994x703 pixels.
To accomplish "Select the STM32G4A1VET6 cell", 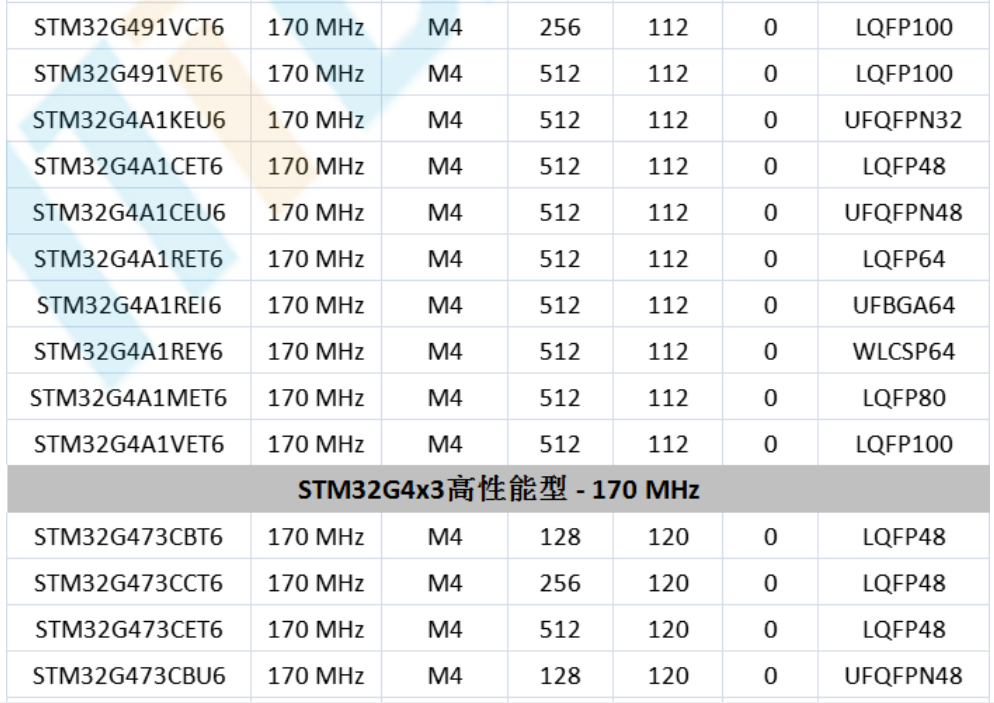I will coord(128,444).
